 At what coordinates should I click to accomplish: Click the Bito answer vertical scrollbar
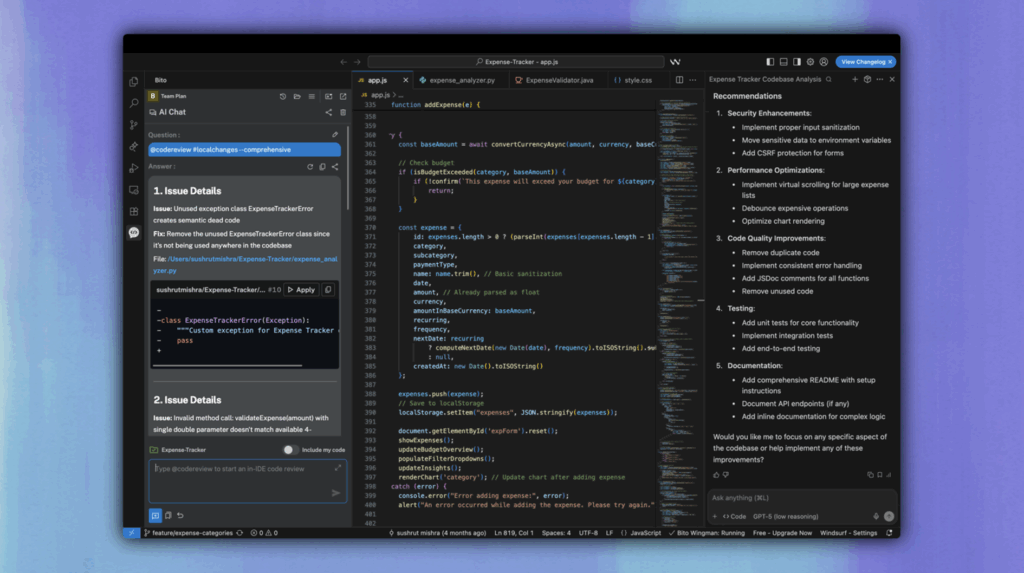pos(347,169)
